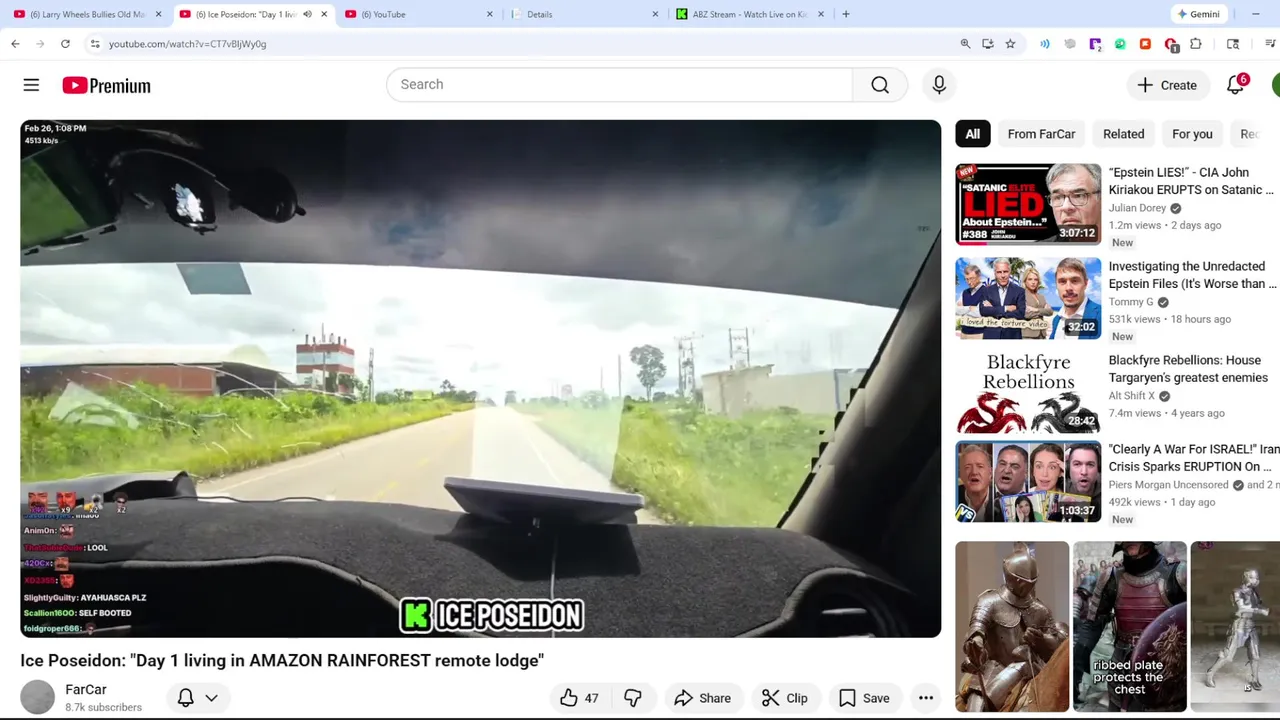Select the All filter chip
The height and width of the screenshot is (720, 1280).
click(x=973, y=134)
